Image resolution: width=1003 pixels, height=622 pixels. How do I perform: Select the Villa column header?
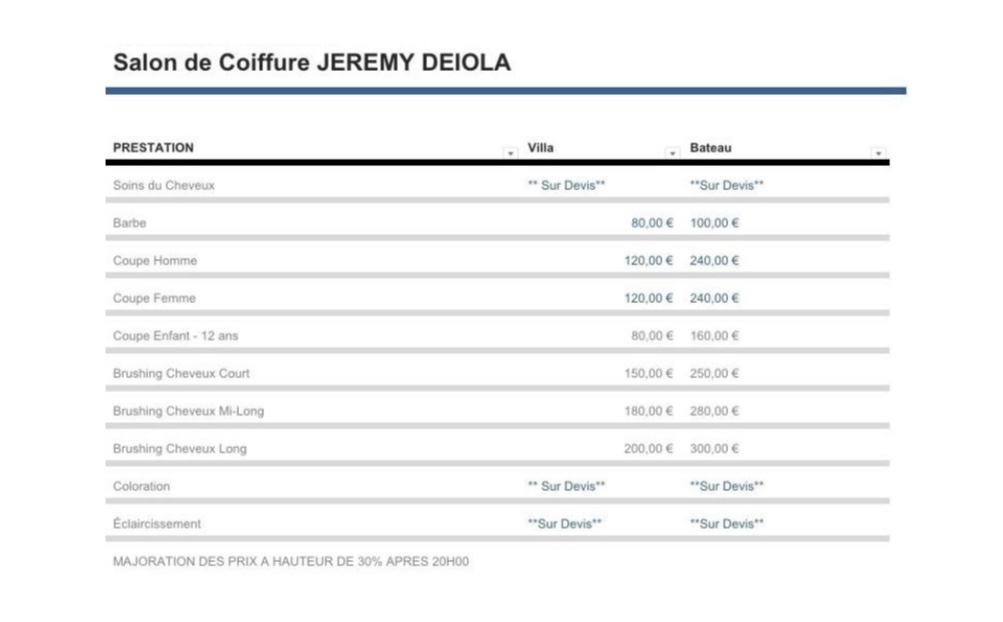[x=541, y=148]
